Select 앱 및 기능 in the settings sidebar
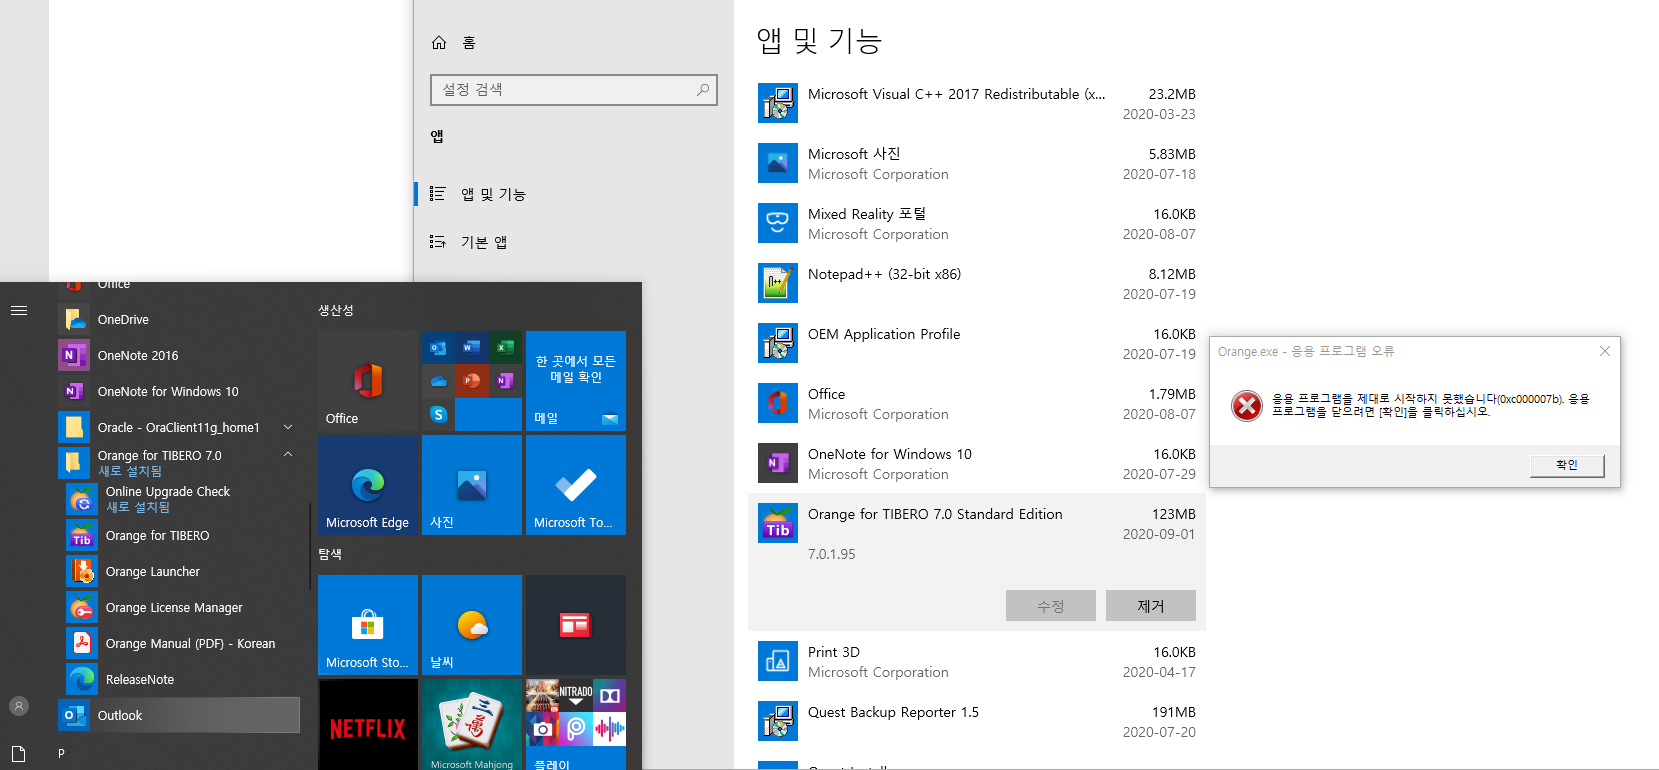Viewport: 1659px width, 770px height. pos(493,194)
